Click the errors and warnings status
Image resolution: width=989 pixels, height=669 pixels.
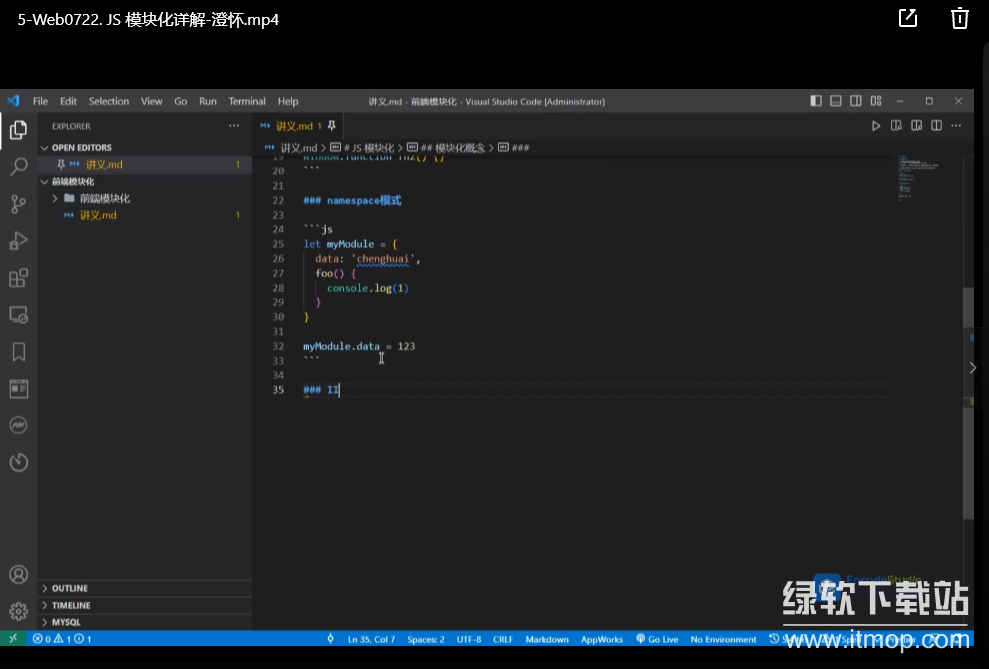(62, 639)
